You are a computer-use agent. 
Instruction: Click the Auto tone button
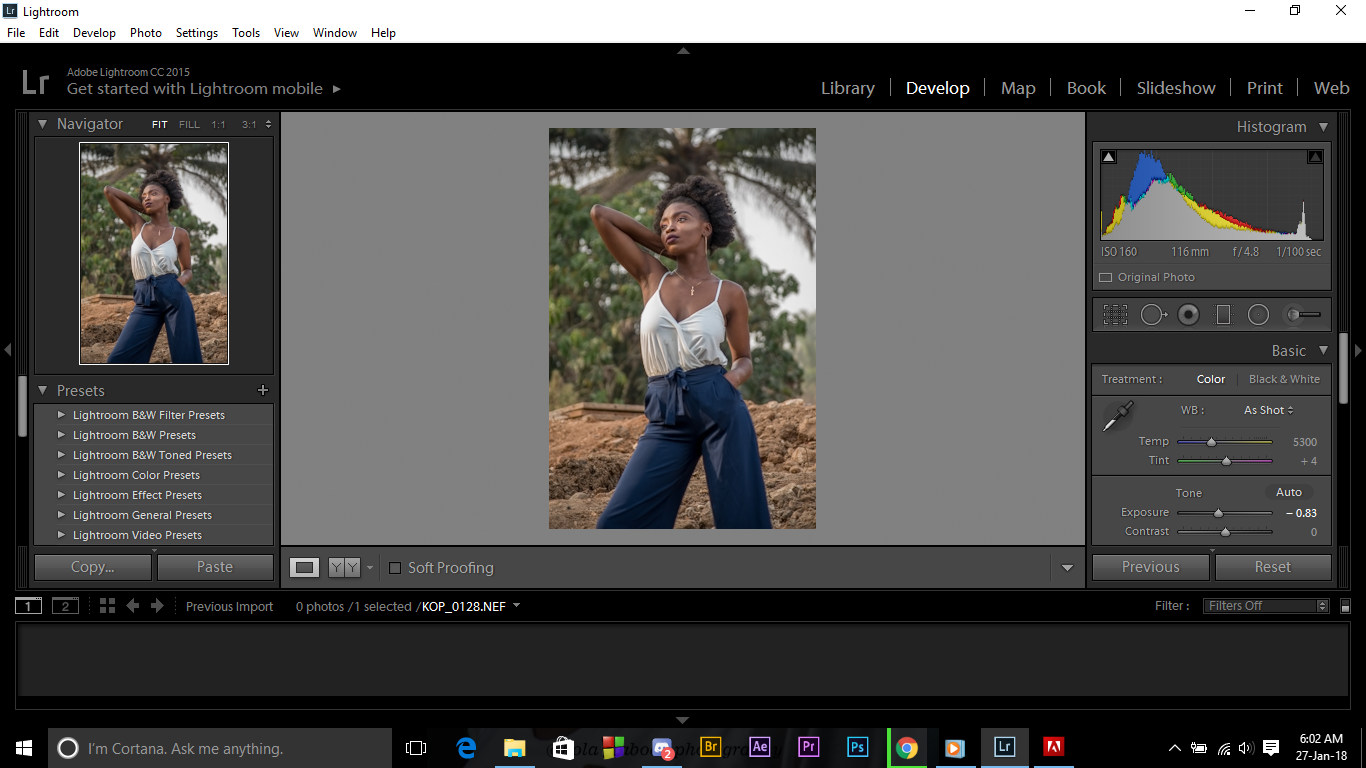1289,492
